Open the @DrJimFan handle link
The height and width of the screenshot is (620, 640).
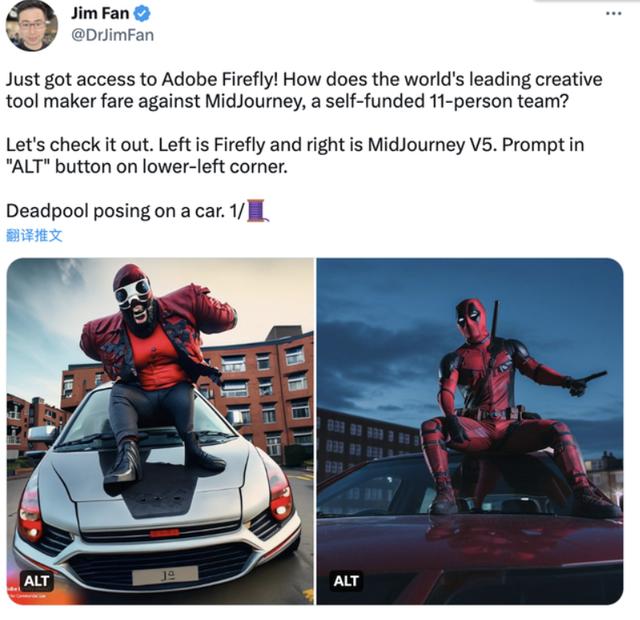[x=112, y=36]
